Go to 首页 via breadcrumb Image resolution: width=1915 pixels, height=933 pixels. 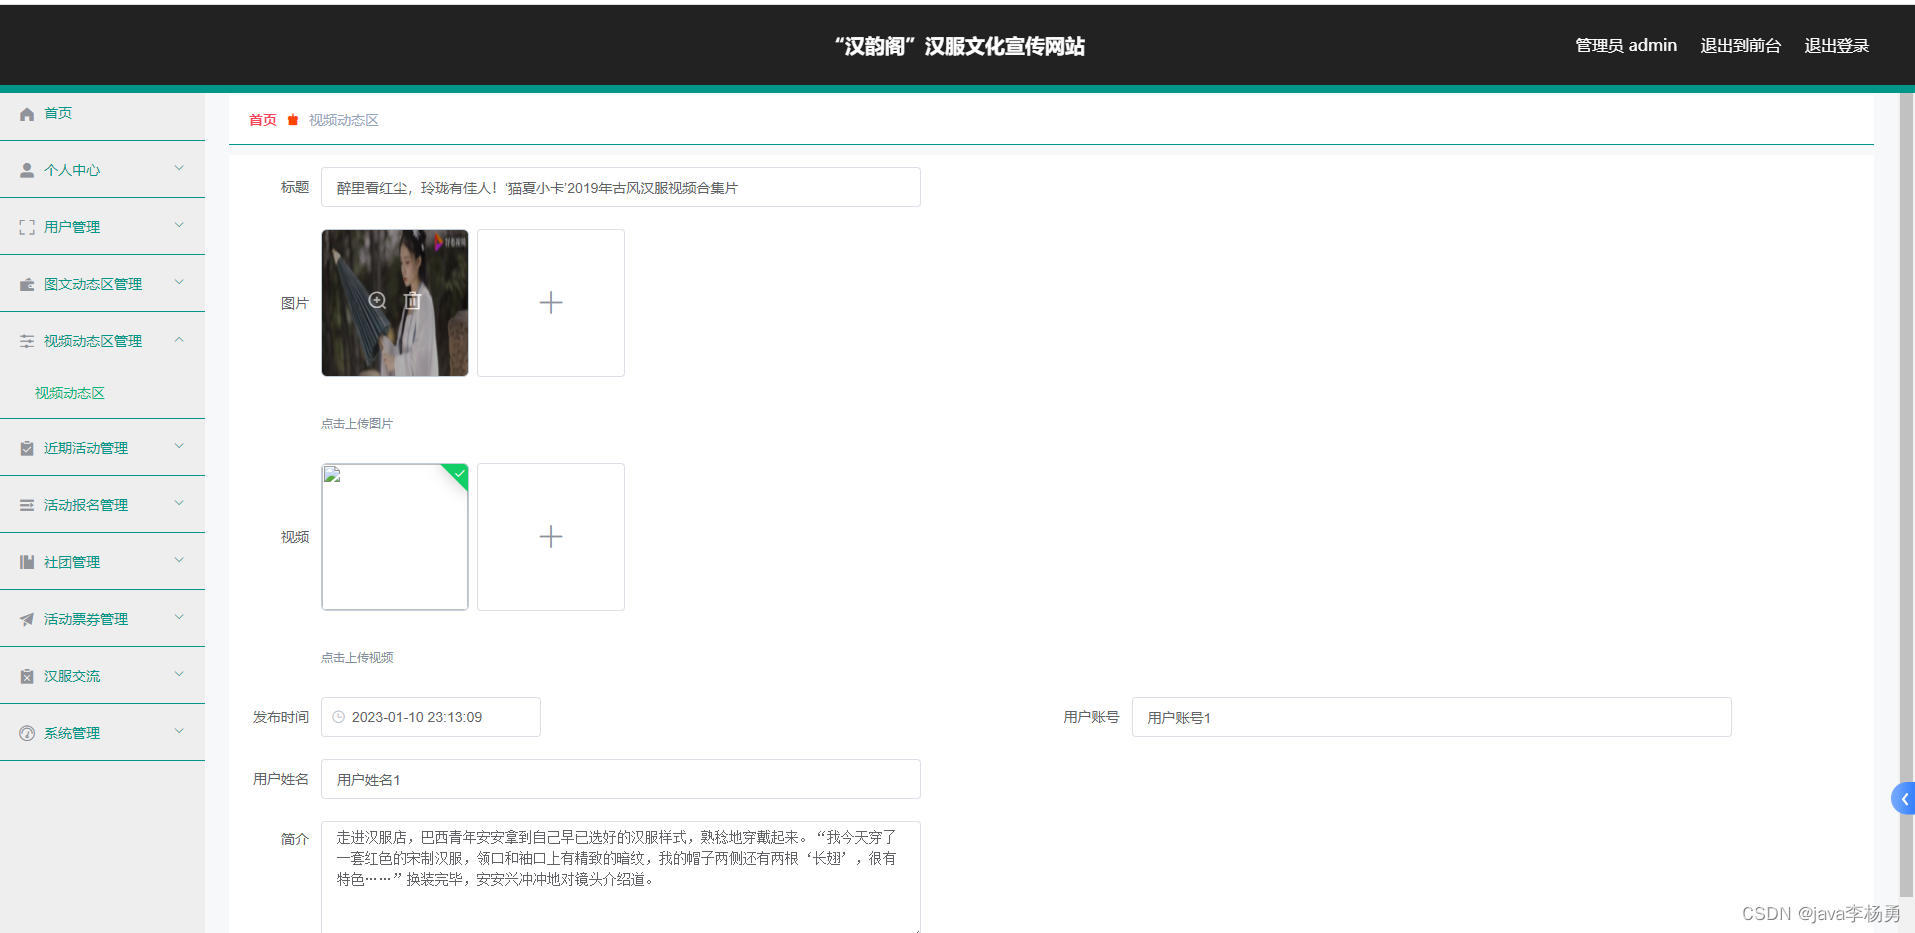pyautogui.click(x=263, y=120)
